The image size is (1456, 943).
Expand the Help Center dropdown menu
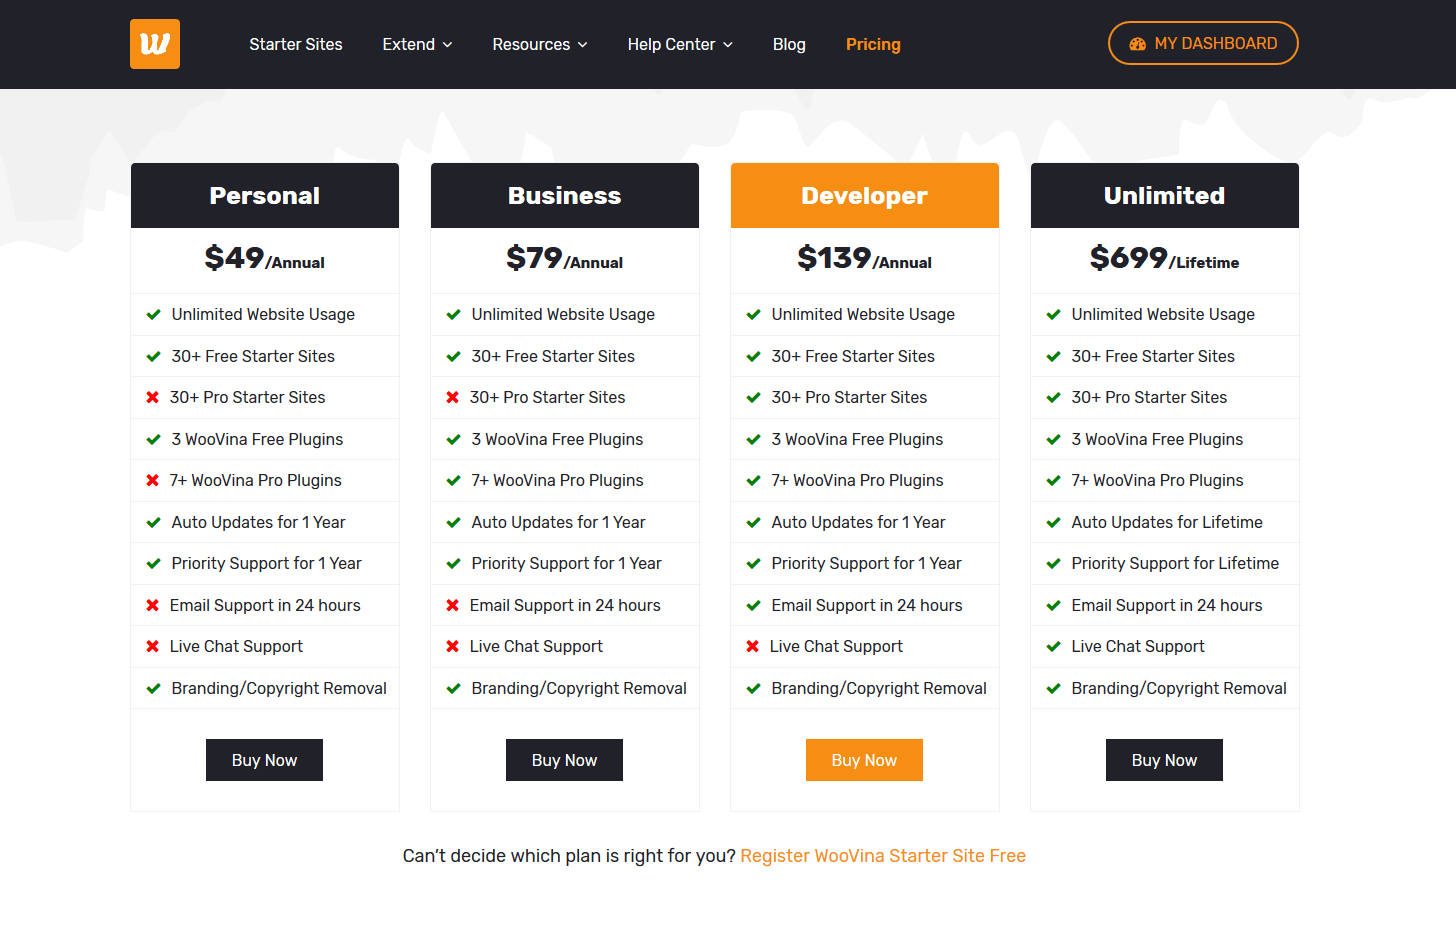[x=680, y=44]
